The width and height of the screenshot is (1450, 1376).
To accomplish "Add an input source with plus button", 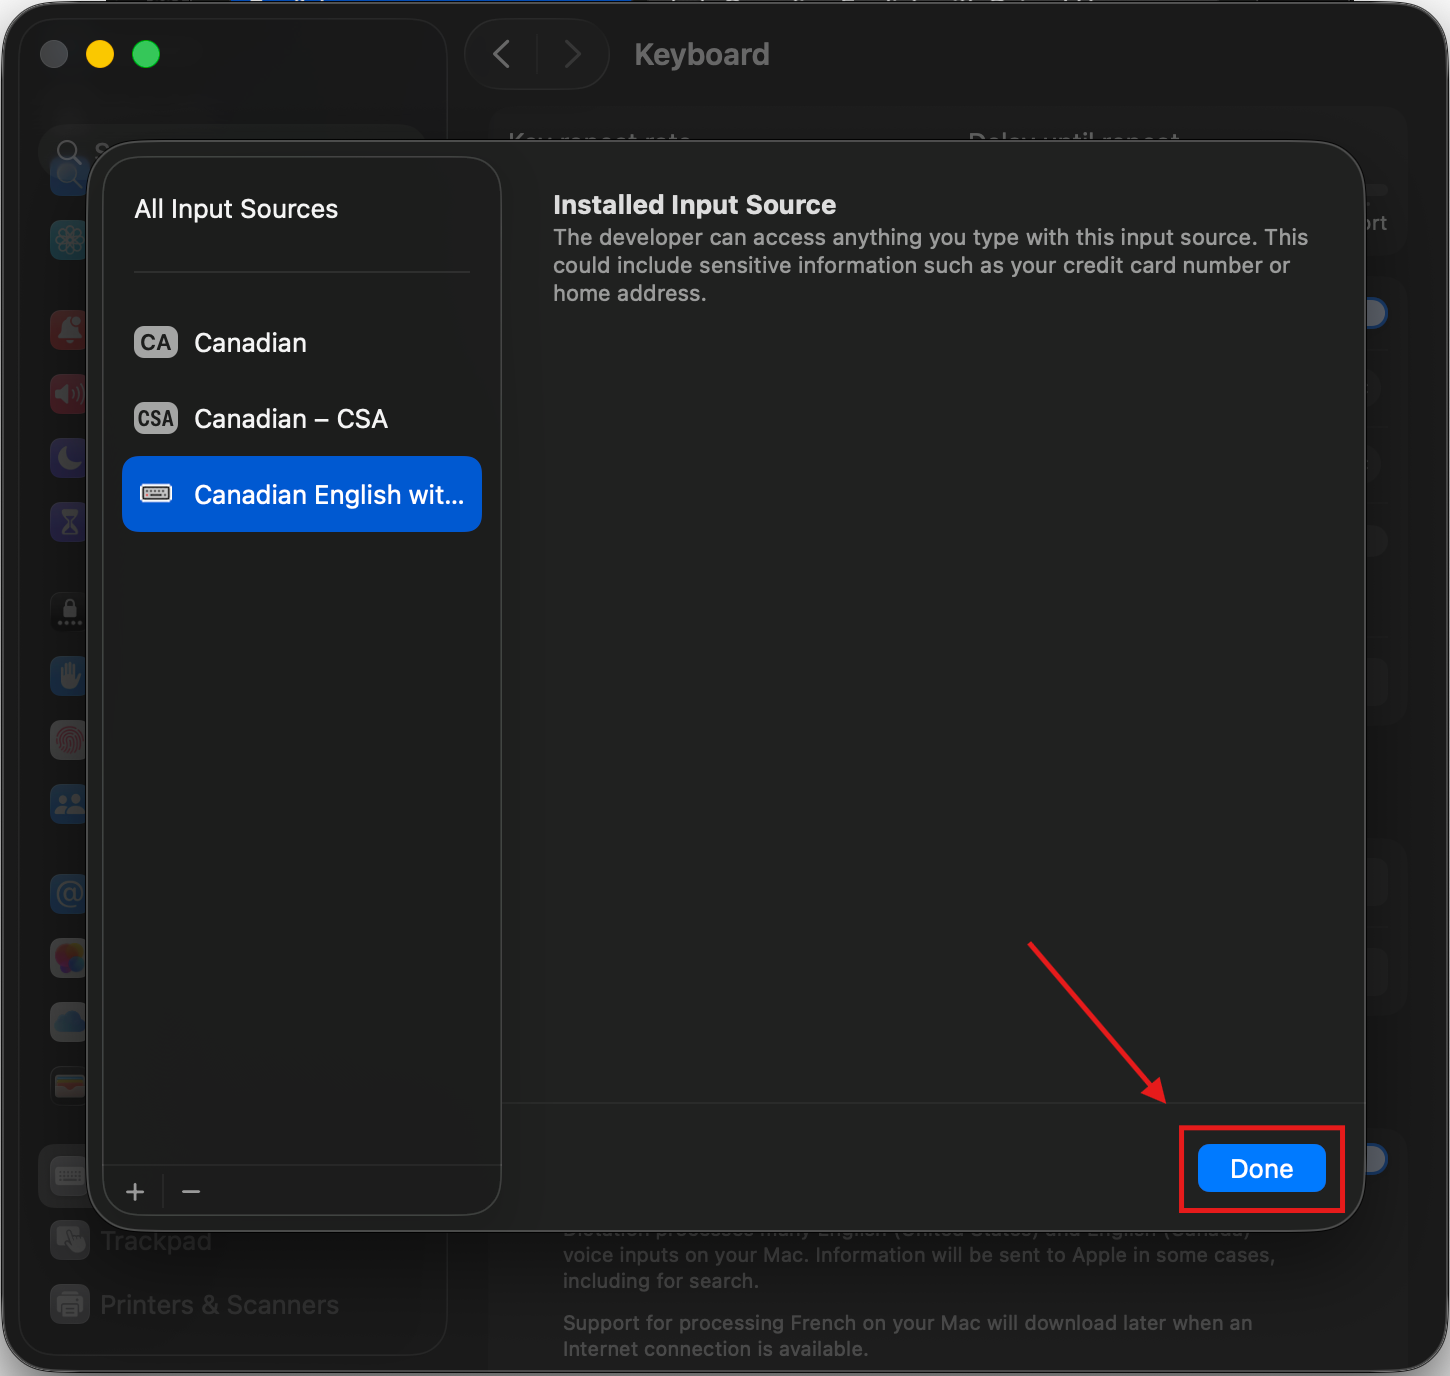I will click(x=135, y=1192).
